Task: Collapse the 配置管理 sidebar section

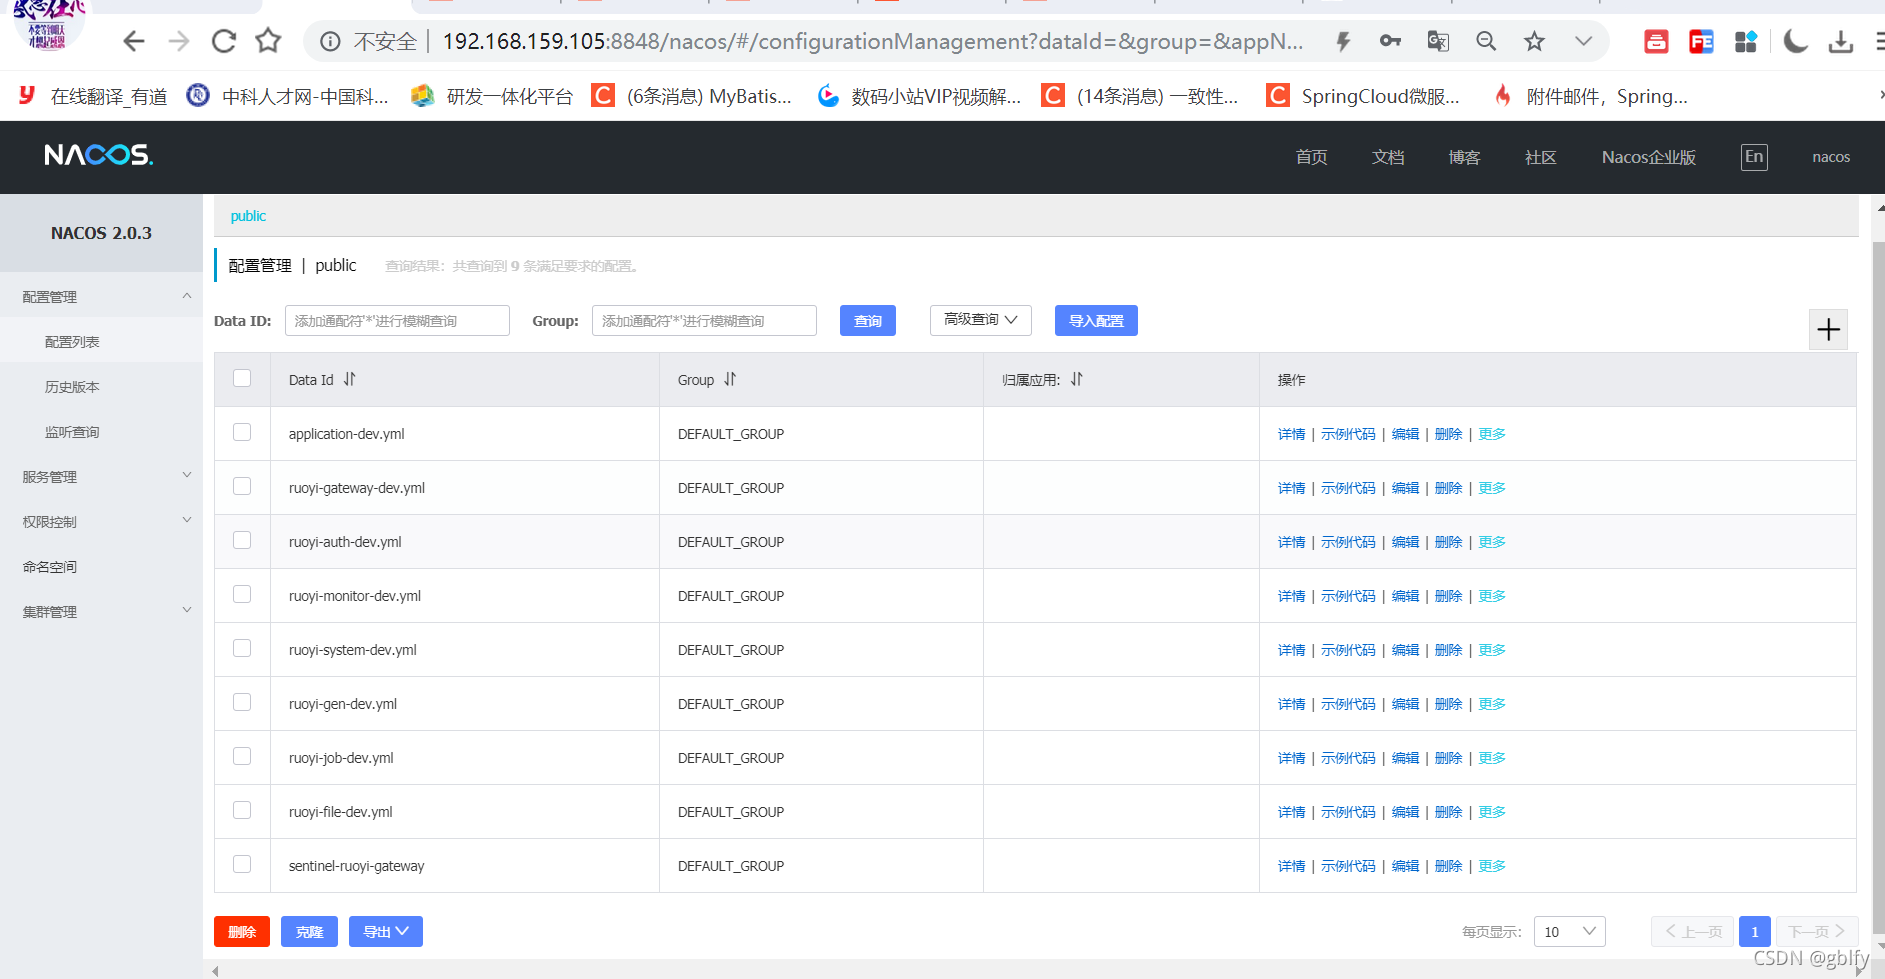Action: point(101,297)
